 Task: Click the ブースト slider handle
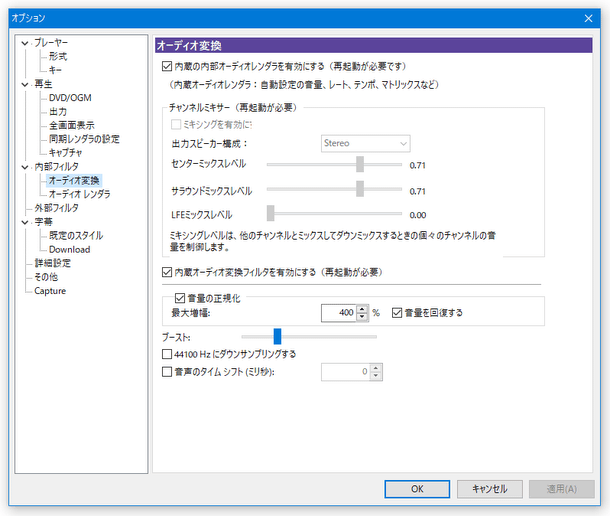point(277,337)
